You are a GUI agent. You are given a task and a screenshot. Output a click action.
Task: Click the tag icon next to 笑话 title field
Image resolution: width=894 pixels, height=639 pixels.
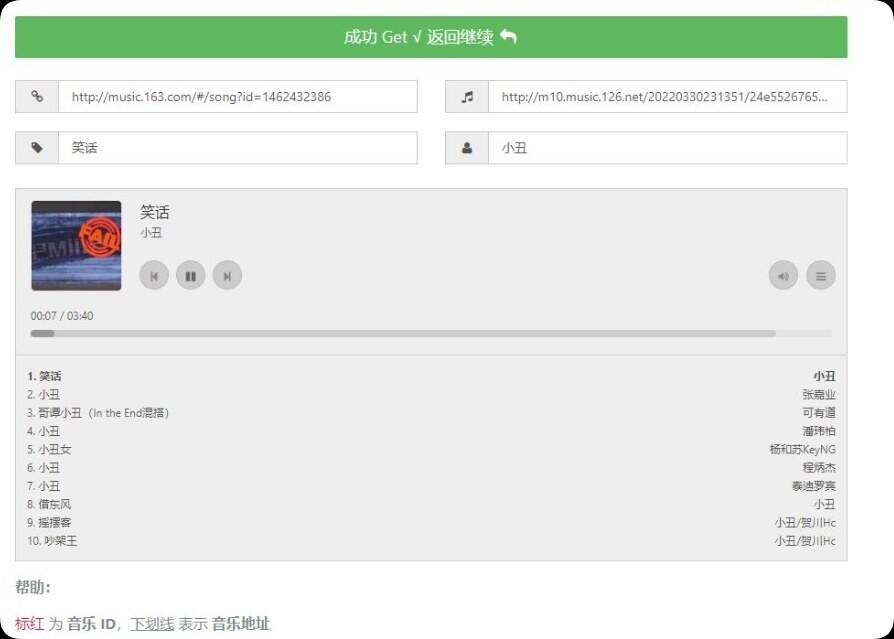tap(37, 147)
